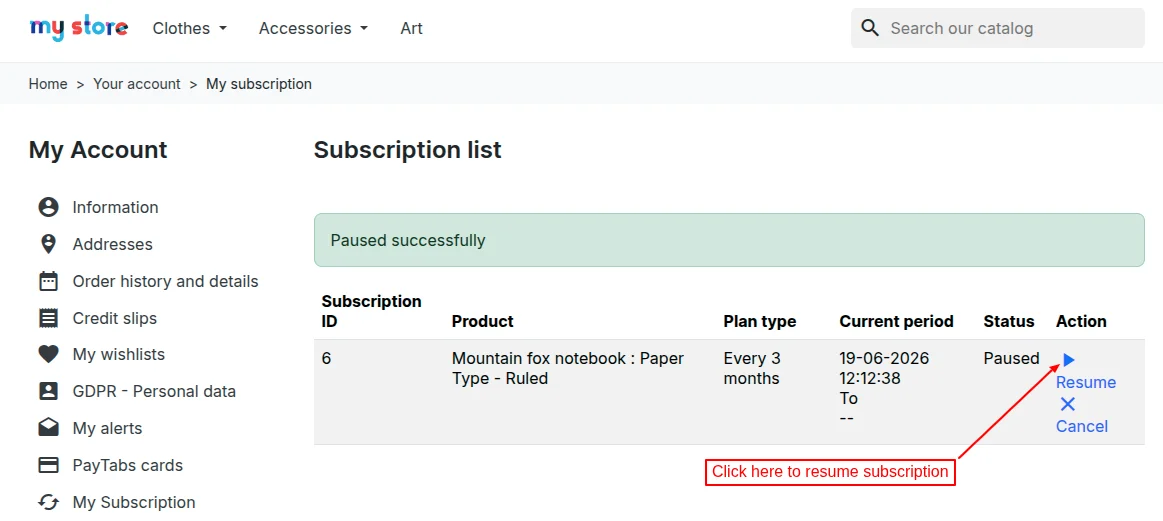Click the Status column header
1163x521 pixels.
coord(1009,321)
